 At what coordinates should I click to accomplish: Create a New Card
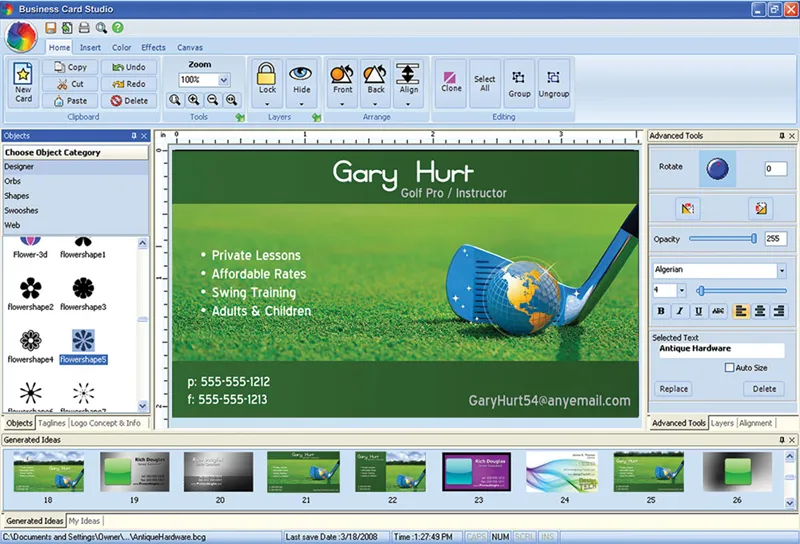(x=23, y=83)
